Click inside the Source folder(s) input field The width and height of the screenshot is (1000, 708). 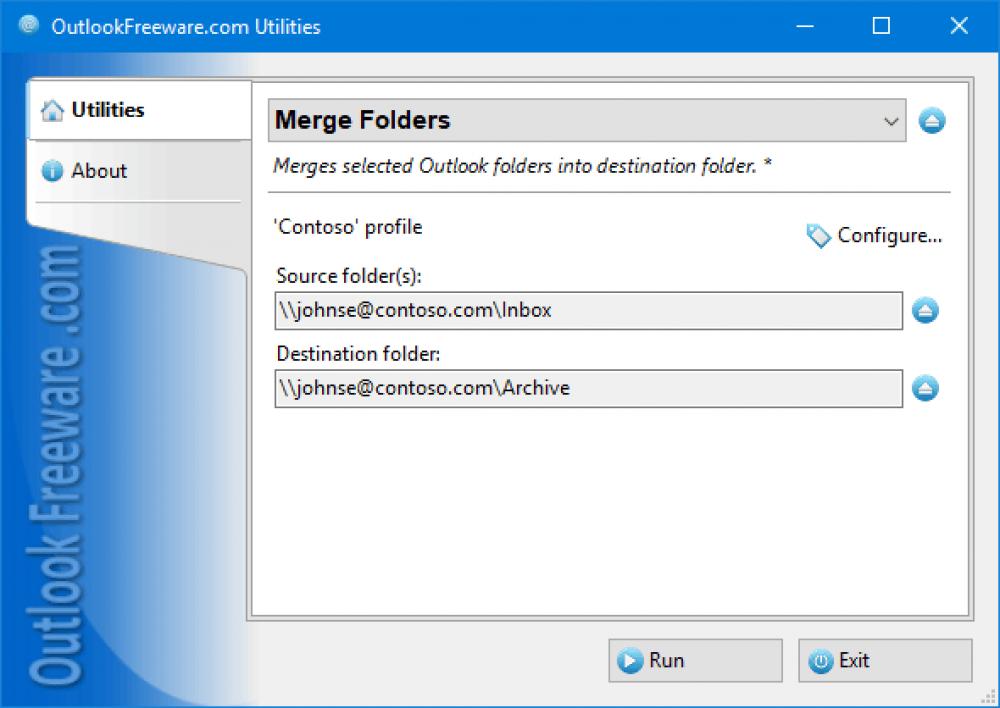pyautogui.click(x=590, y=310)
